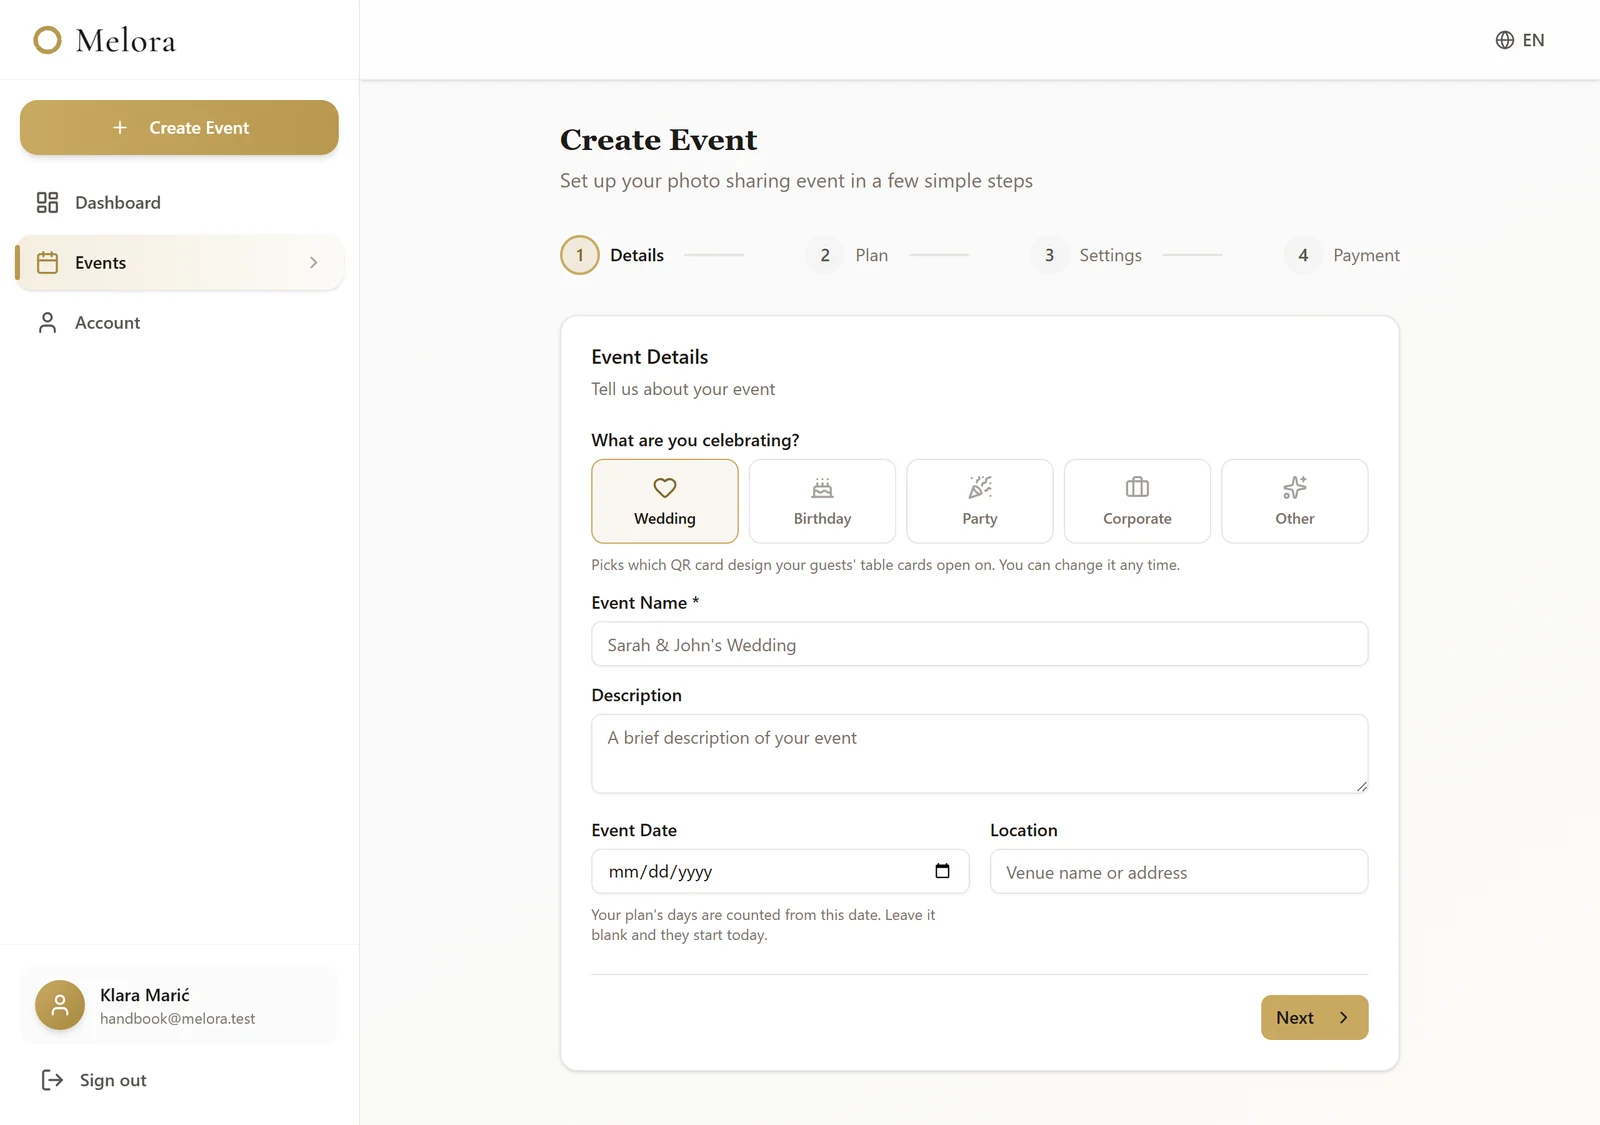Click the QR card design hint text

(x=885, y=565)
